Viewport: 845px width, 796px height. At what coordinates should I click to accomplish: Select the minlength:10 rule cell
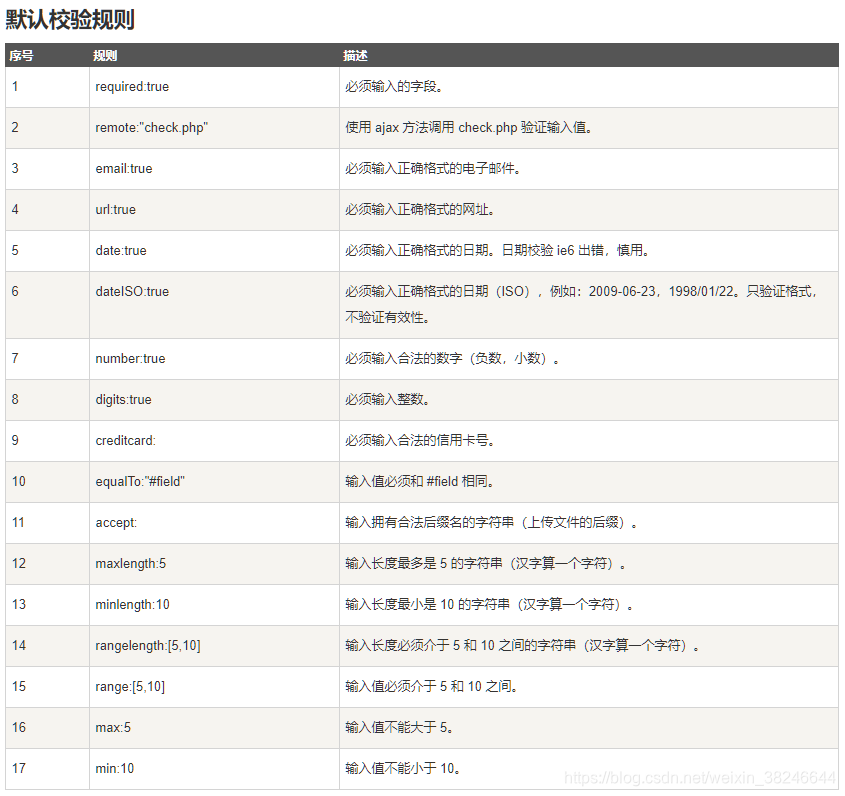point(214,605)
